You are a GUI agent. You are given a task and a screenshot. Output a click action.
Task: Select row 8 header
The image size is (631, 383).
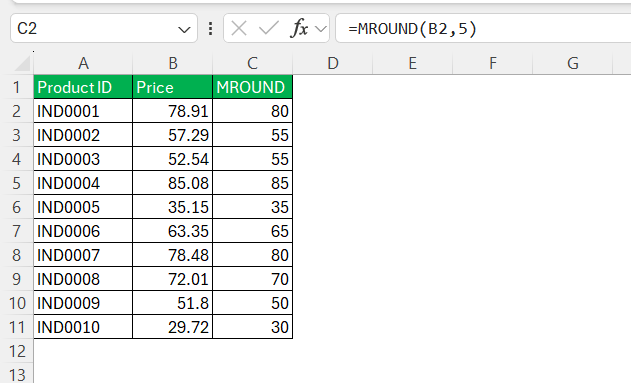[16, 255]
